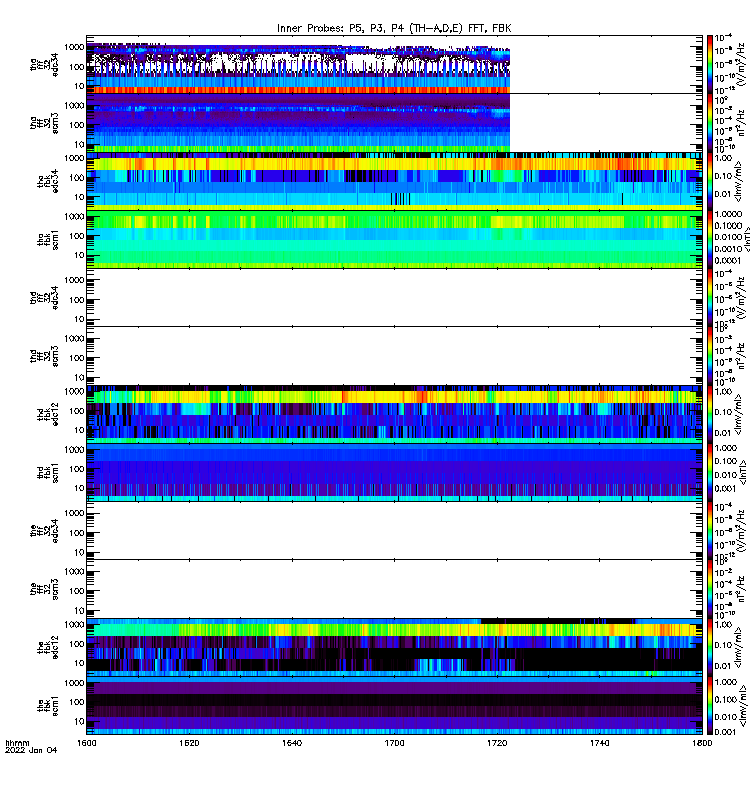Click the 'thd fff 32 scm3' panel label
Screen dimensions: 750x800
(44, 356)
